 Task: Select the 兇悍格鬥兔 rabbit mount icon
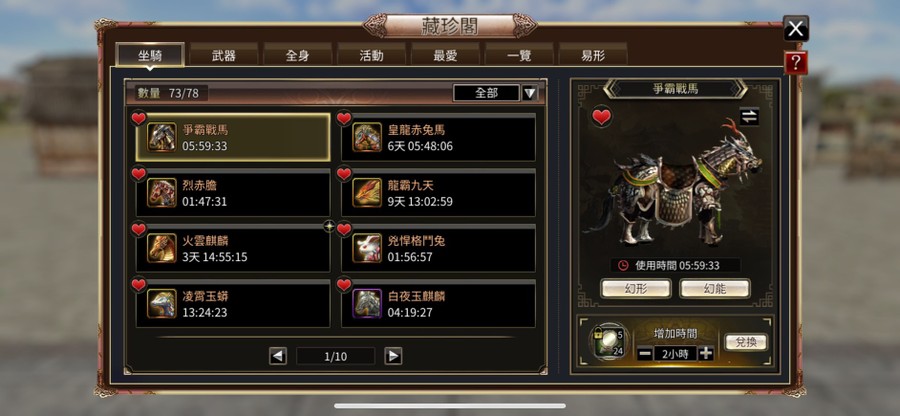tap(367, 248)
